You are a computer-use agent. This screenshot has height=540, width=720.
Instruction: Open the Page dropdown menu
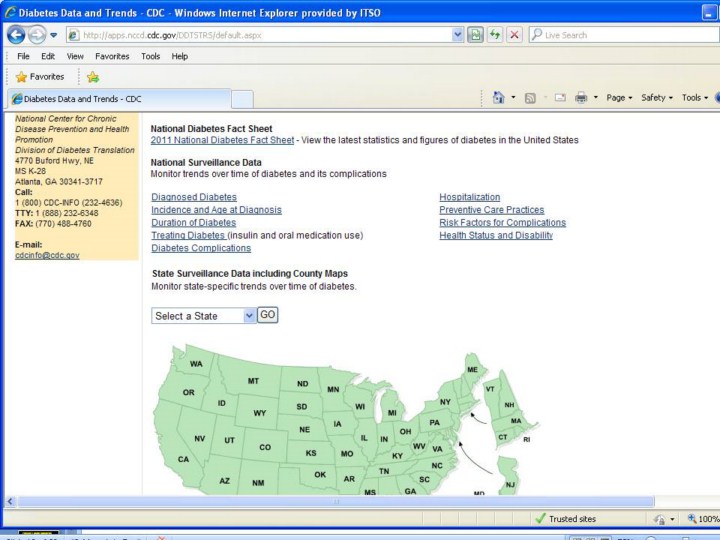click(619, 97)
